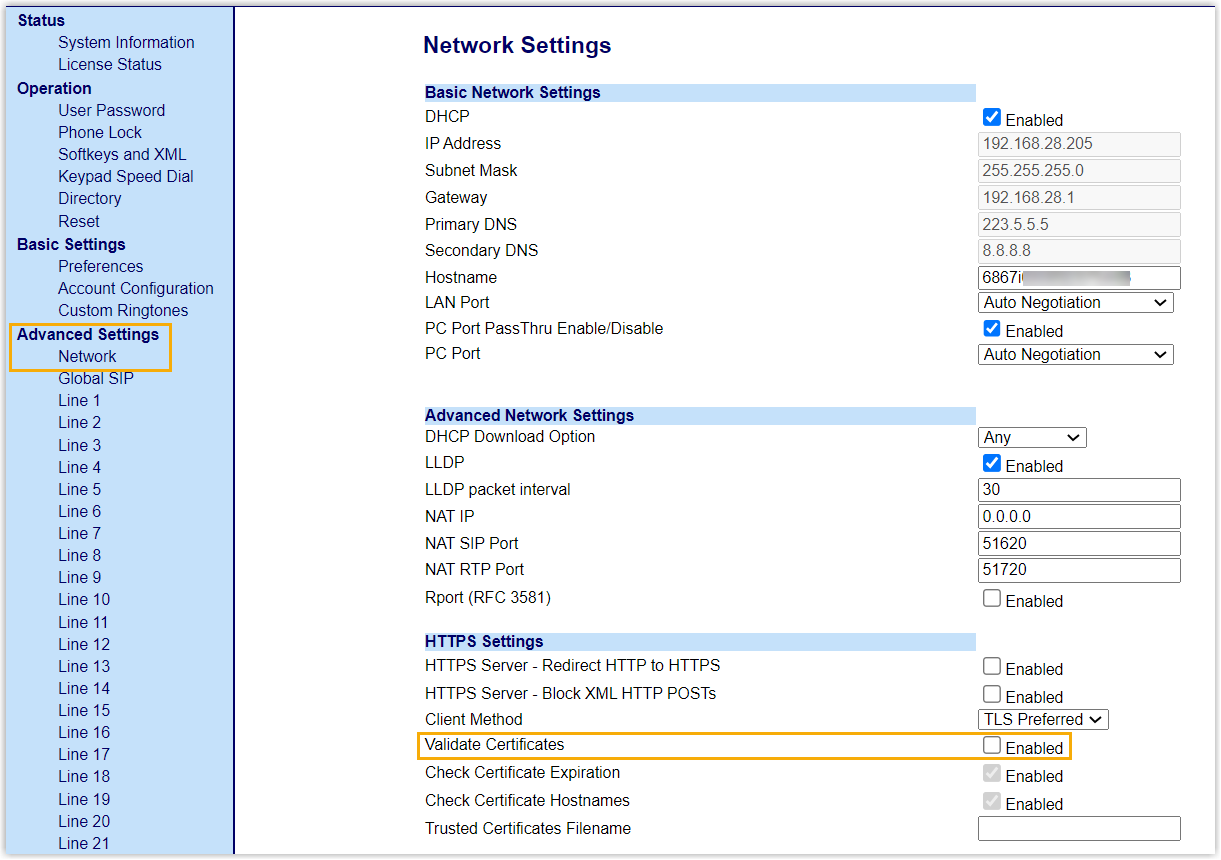Expand the PC Port dropdown
This screenshot has height=860, width=1221.
tap(1075, 355)
